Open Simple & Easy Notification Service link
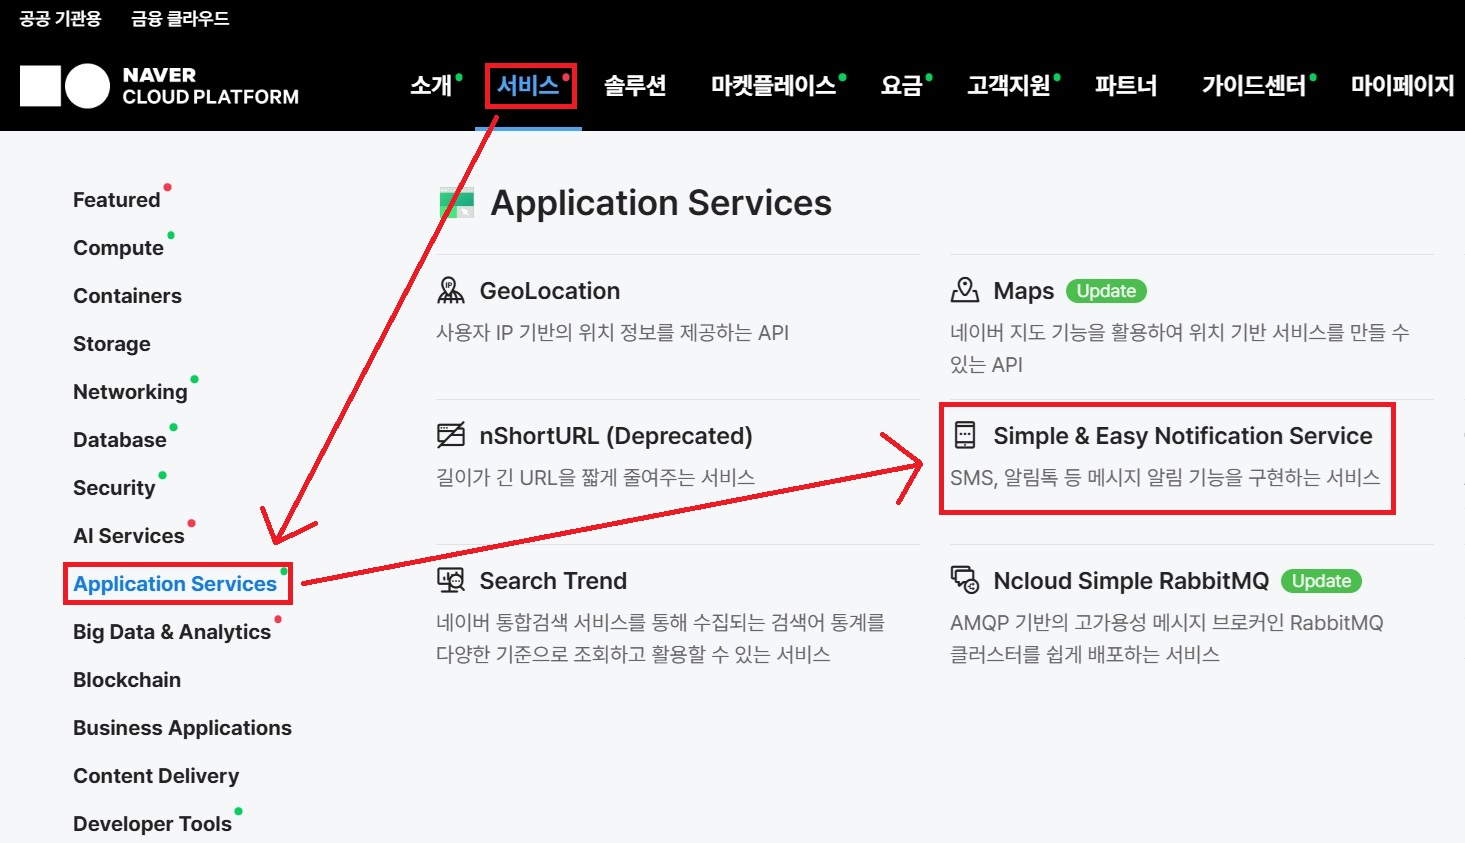The image size is (1465, 843). tap(1183, 436)
